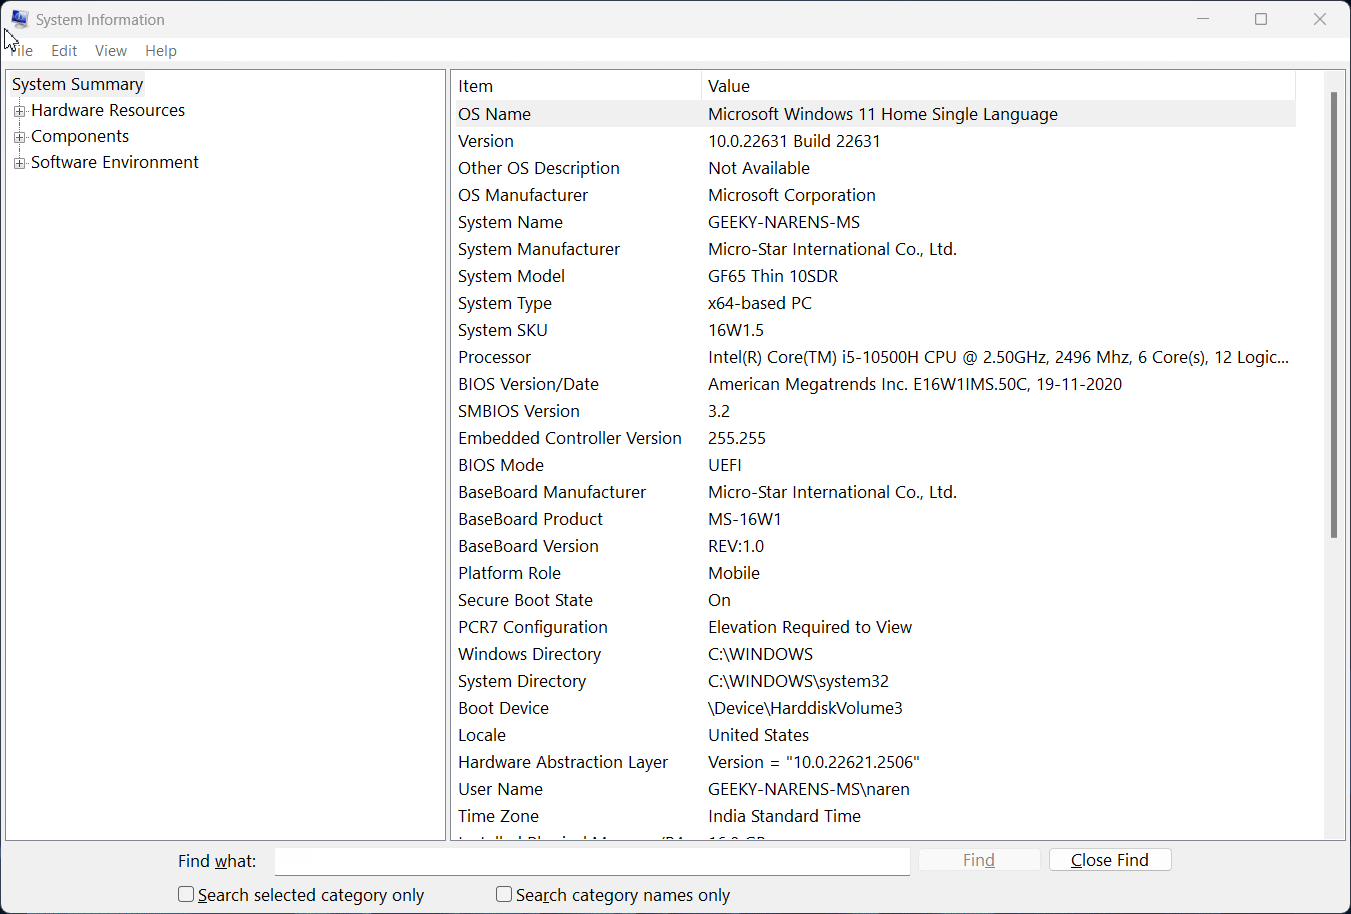Click the MS-16W1 baseboard value
Screen dimensions: 1351x914
pyautogui.click(x=745, y=519)
